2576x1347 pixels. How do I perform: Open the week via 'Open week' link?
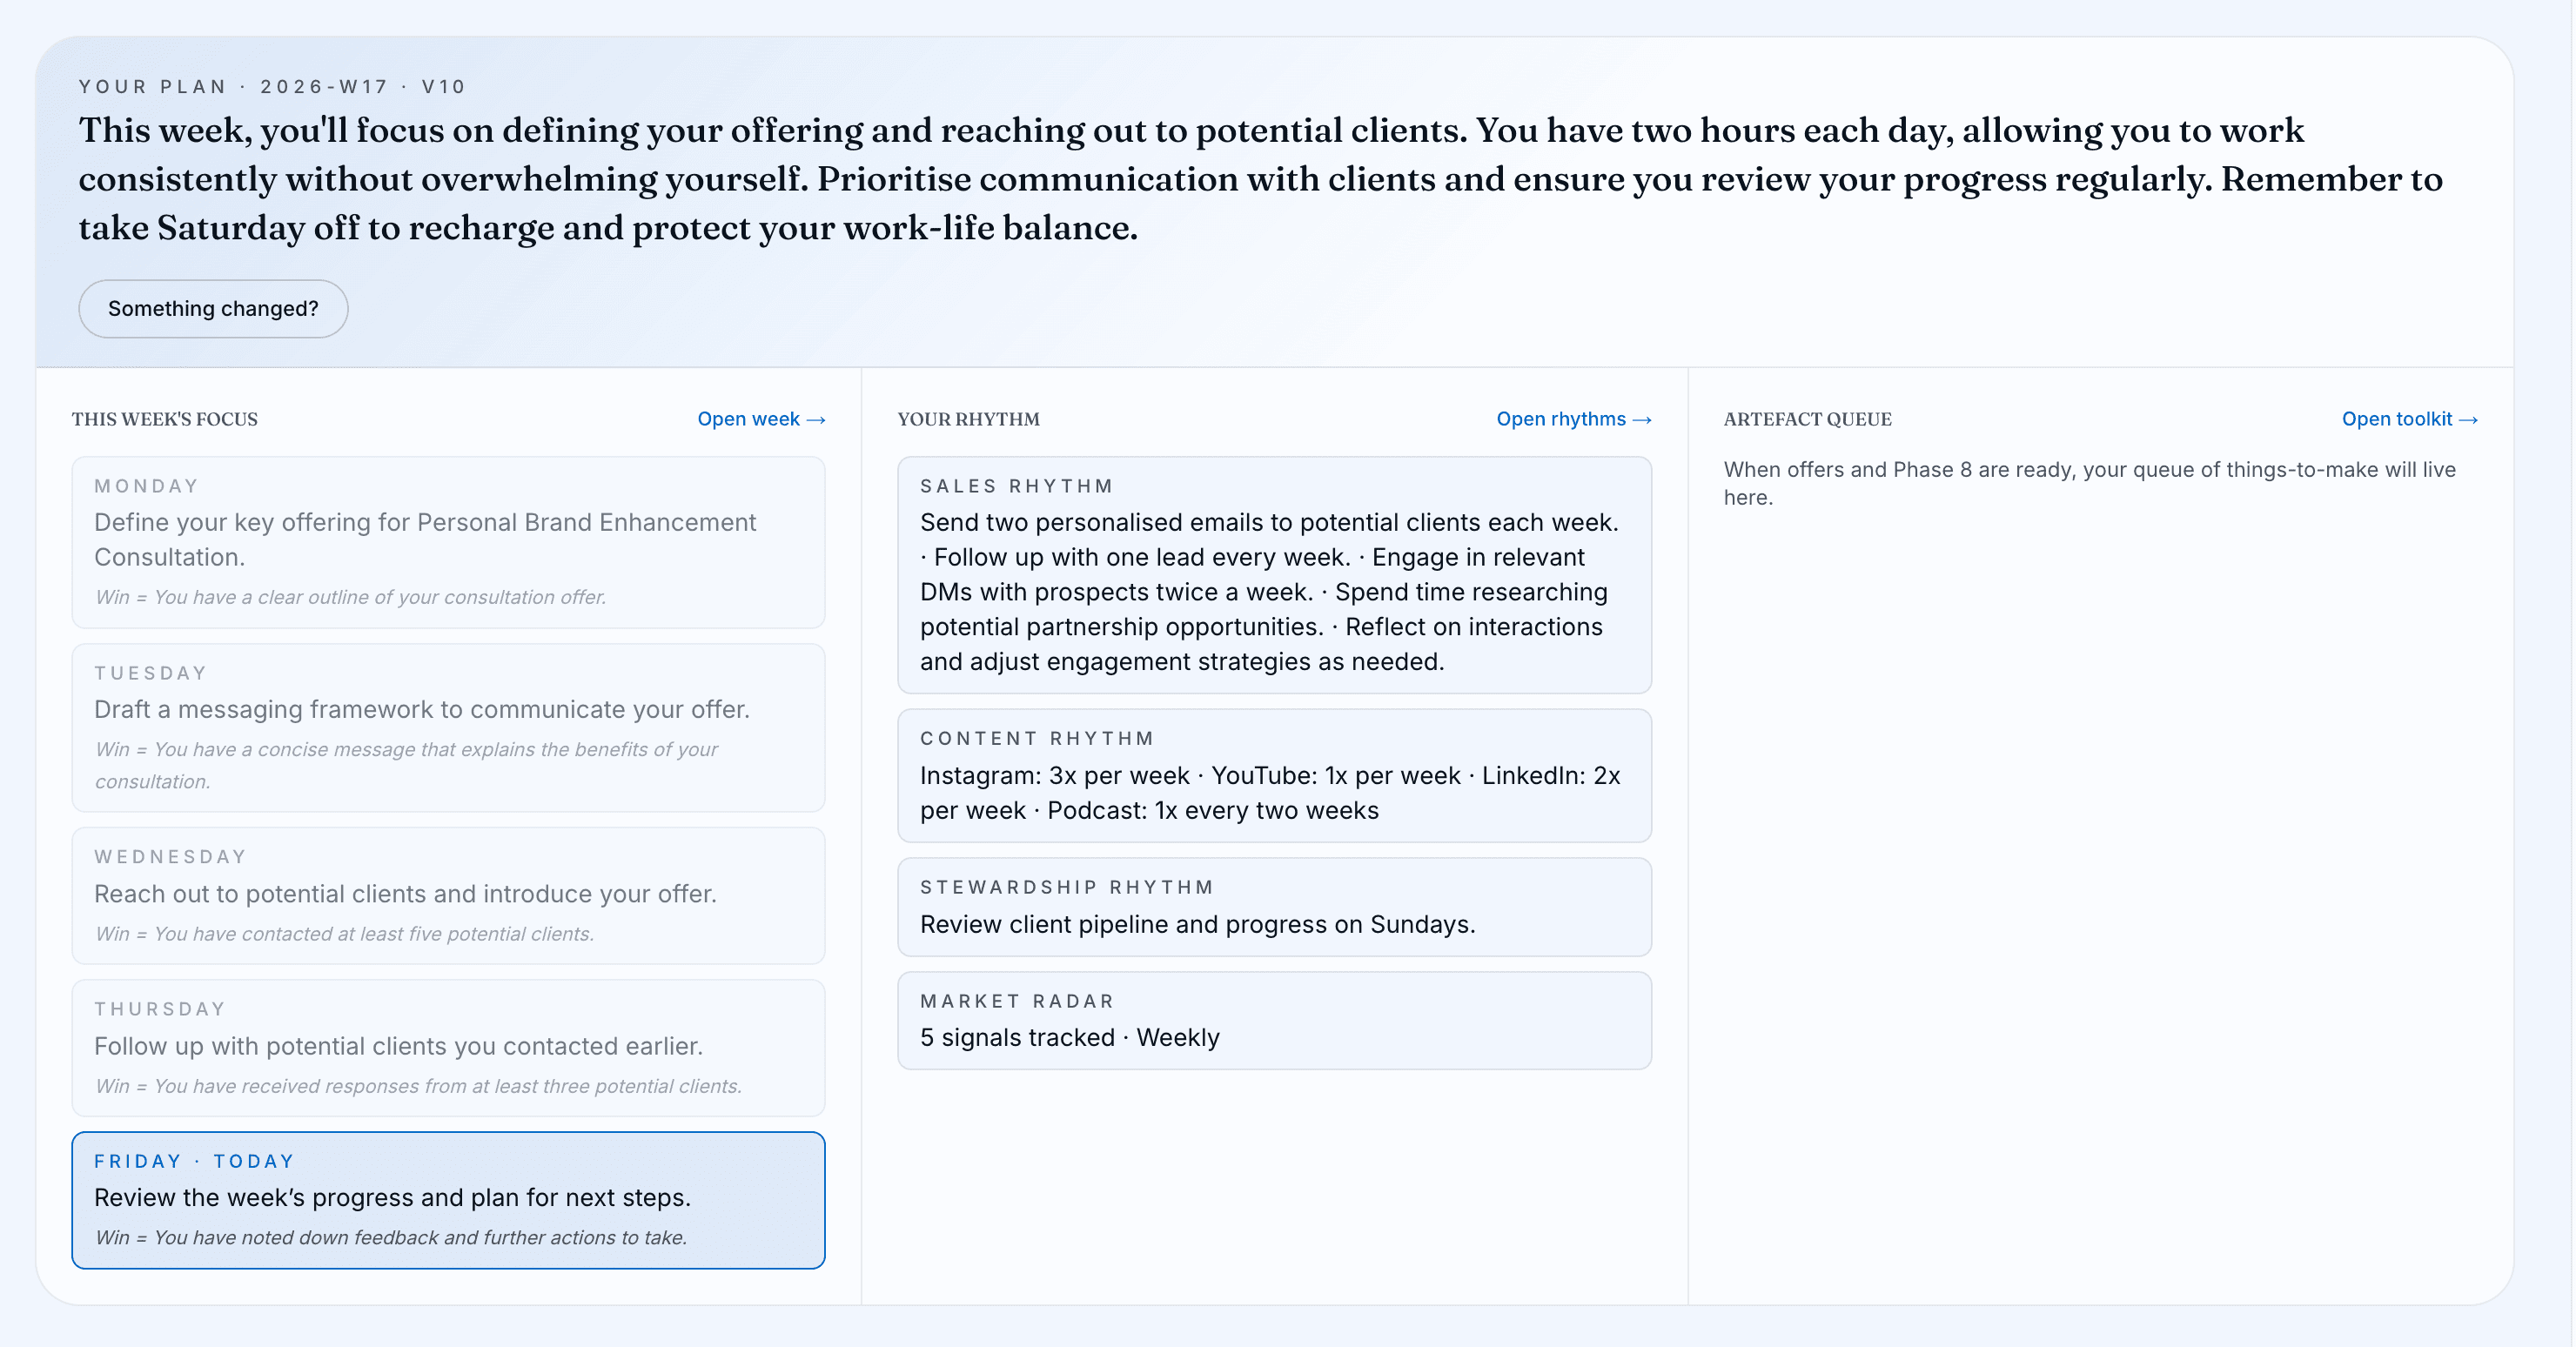tap(761, 419)
